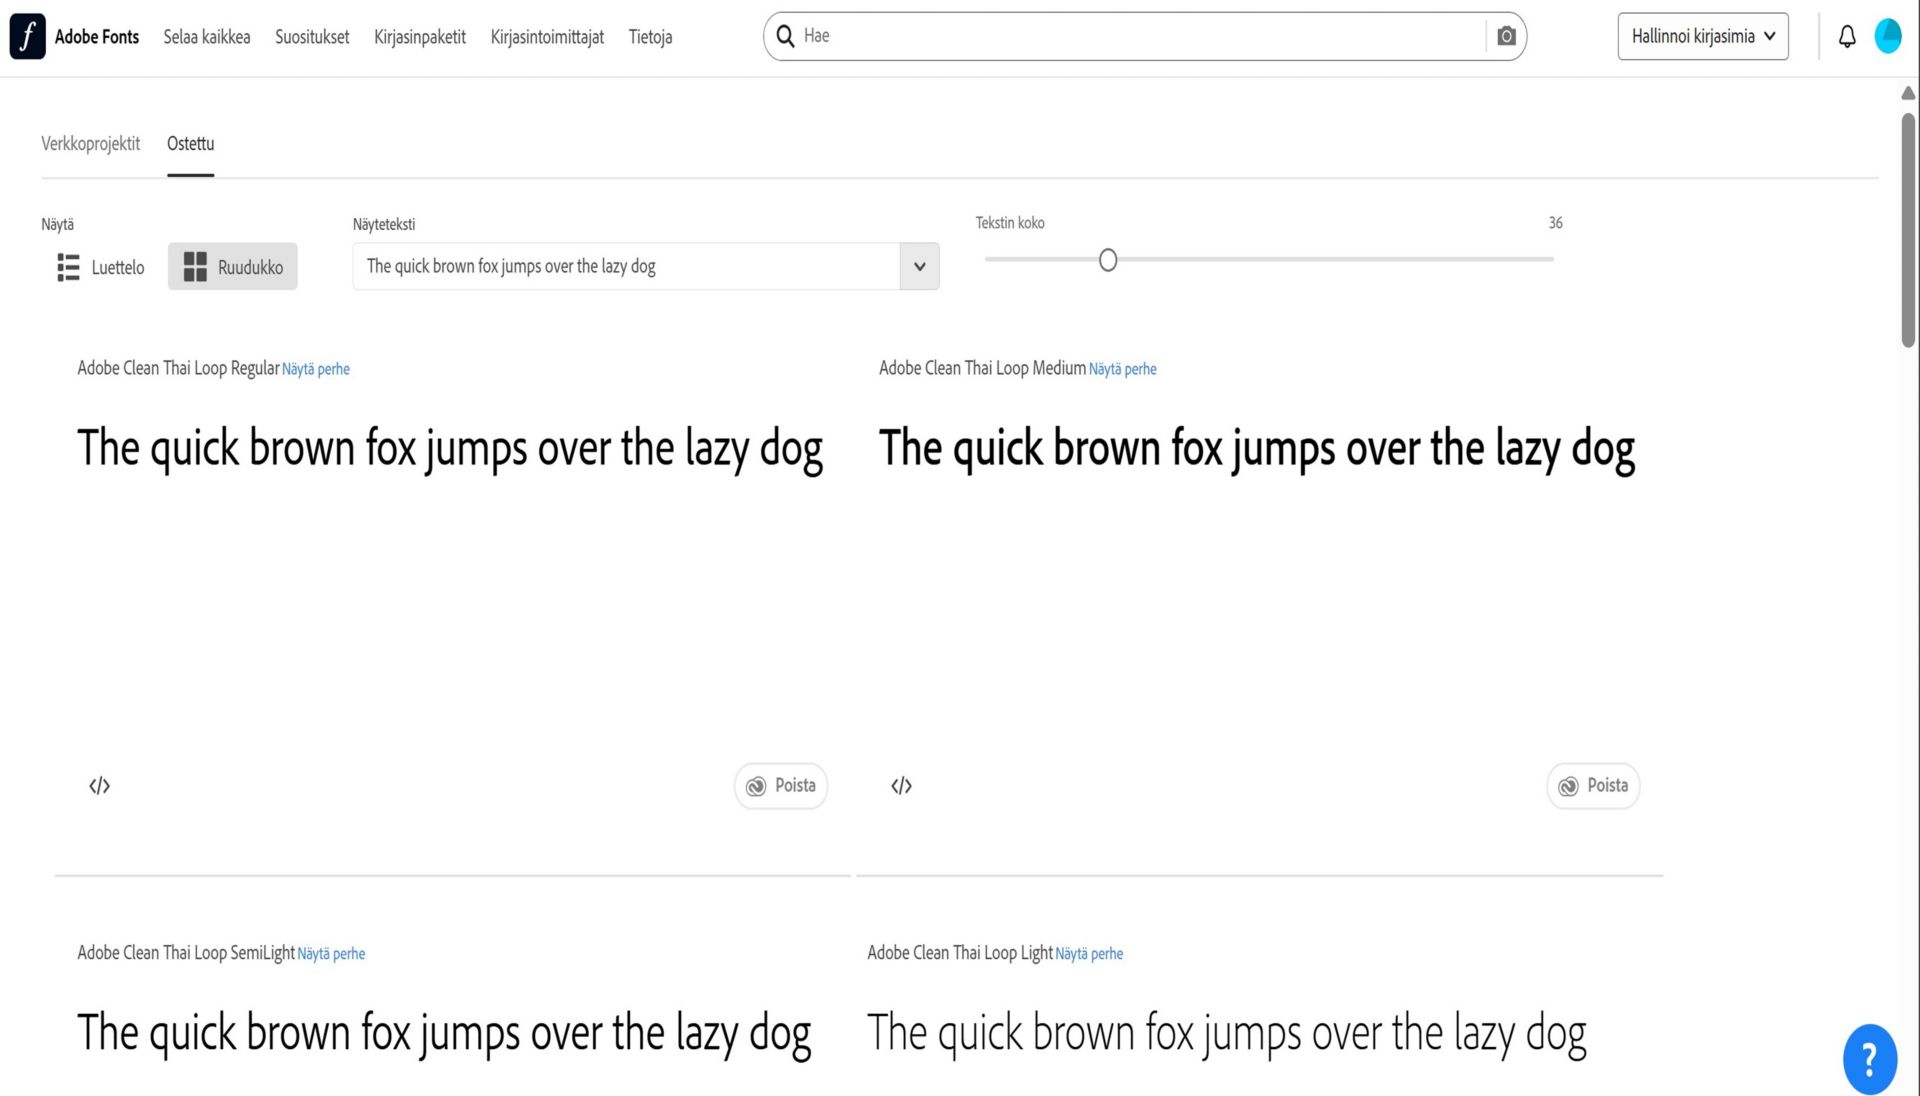Open the Kirjasinpaketit menu item
This screenshot has width=1920, height=1096.
(x=419, y=37)
